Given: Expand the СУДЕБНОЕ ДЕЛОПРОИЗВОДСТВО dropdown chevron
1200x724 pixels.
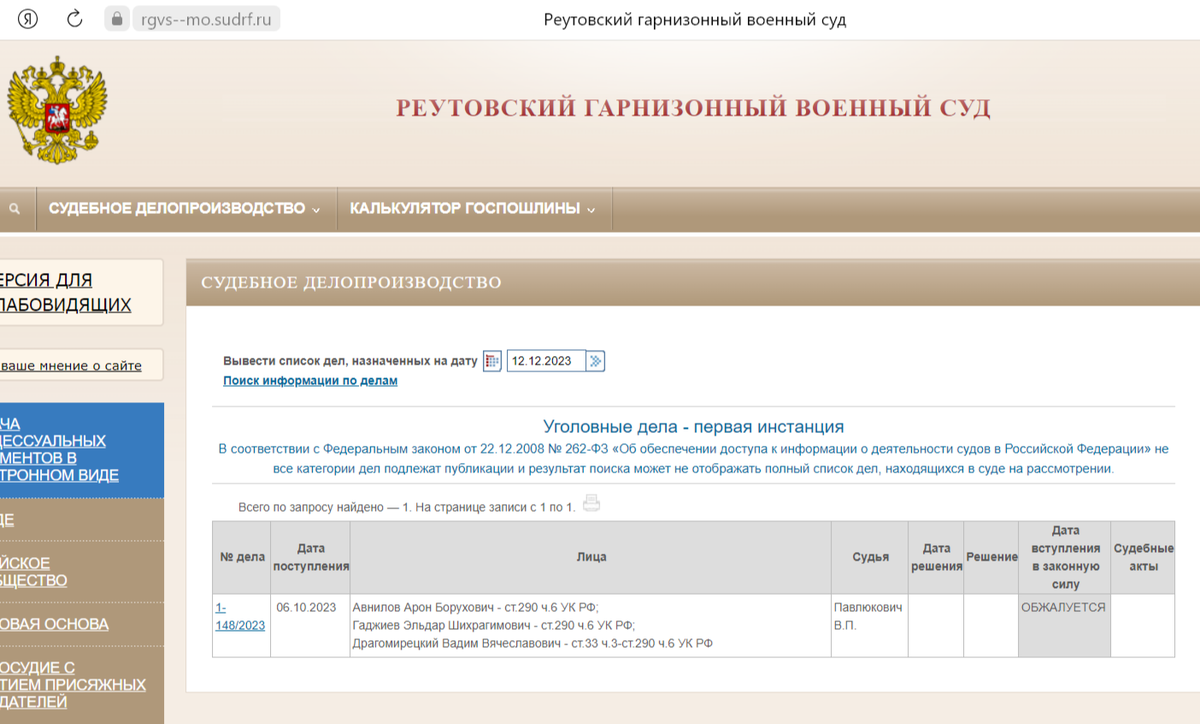Looking at the screenshot, I should [x=318, y=209].
